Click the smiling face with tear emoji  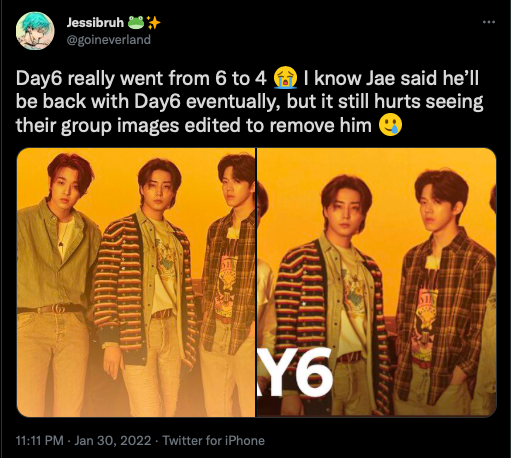[390, 125]
